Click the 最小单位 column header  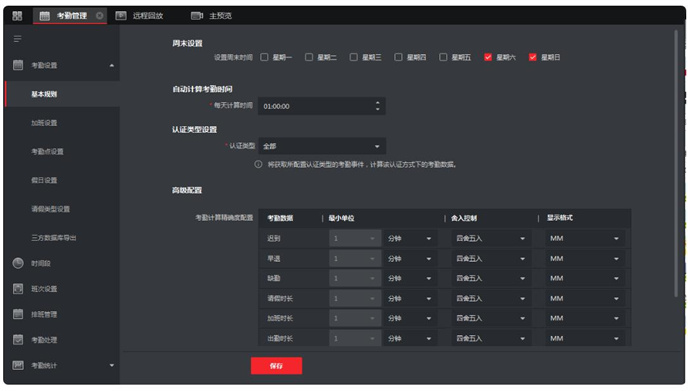341,218
